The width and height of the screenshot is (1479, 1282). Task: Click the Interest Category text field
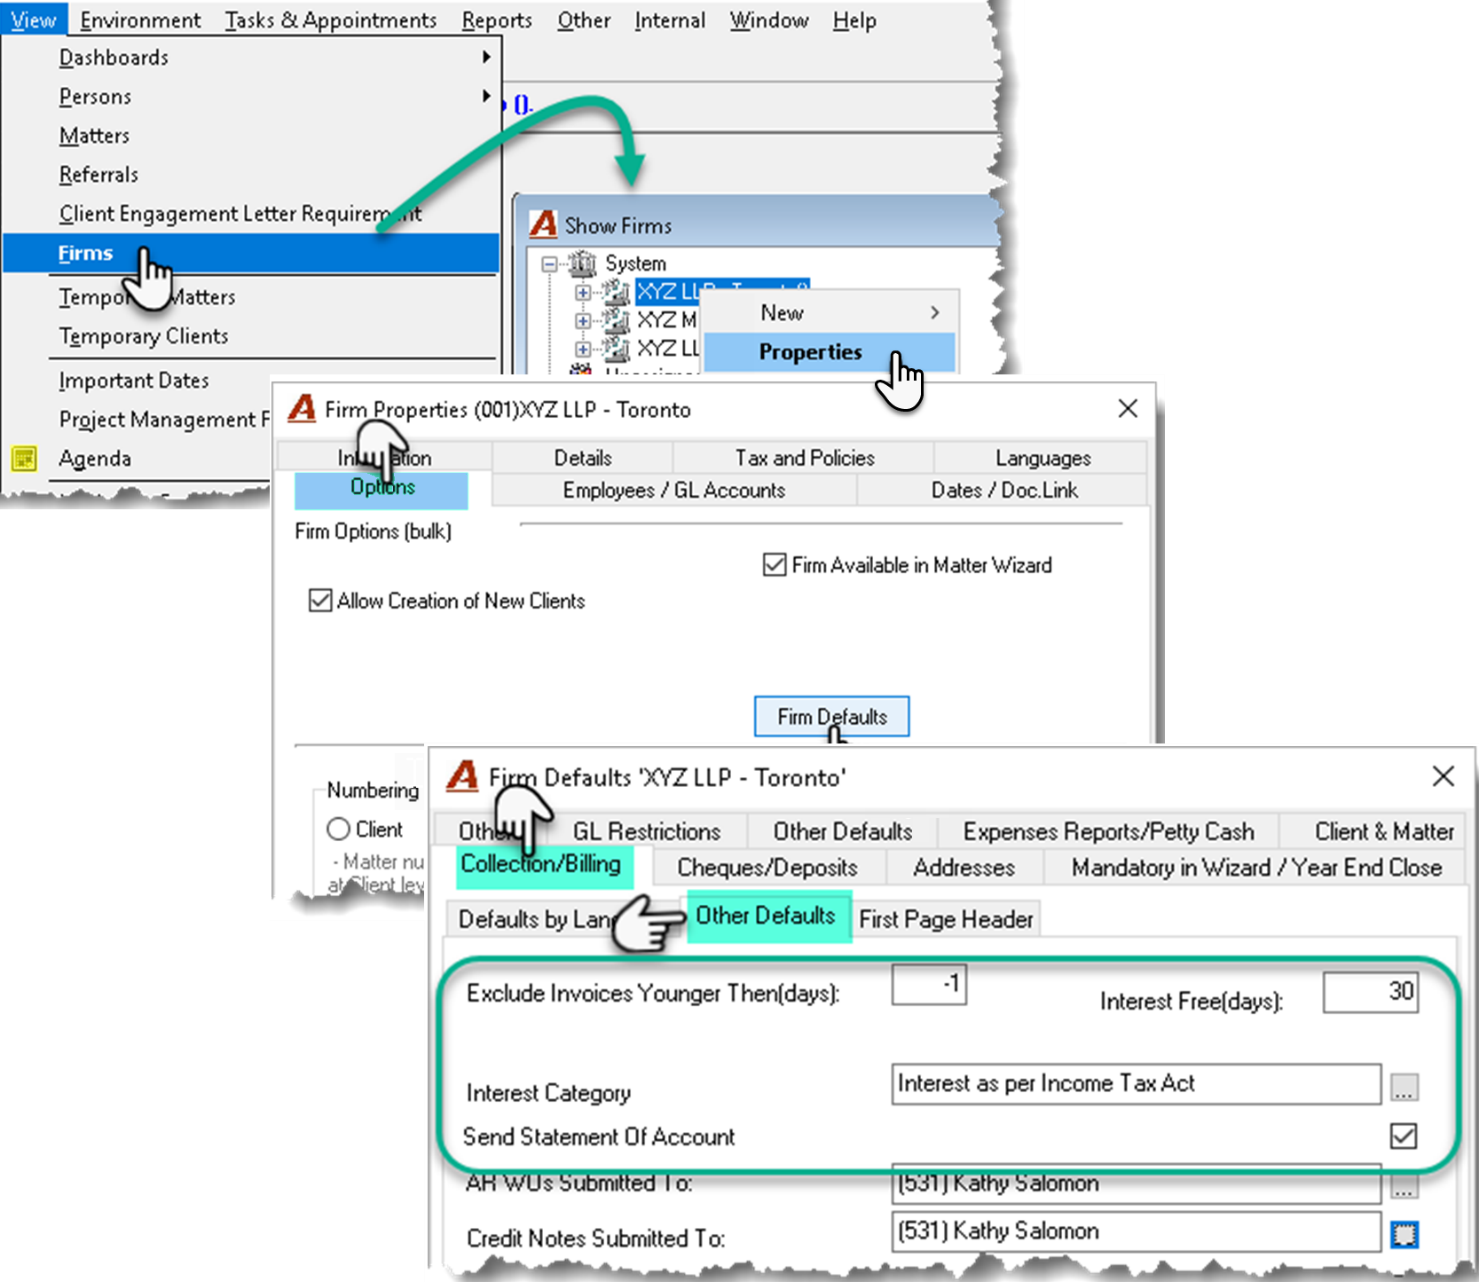tap(1136, 1084)
